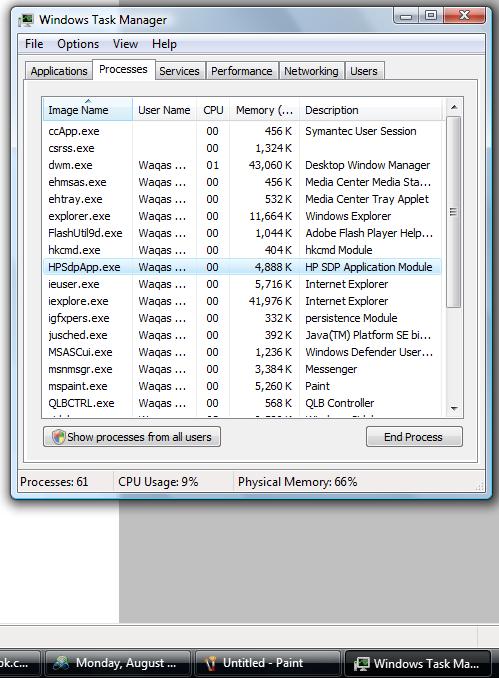Image resolution: width=499 pixels, height=678 pixels.
Task: Select the jusched.exe process
Action: [x=242, y=335]
